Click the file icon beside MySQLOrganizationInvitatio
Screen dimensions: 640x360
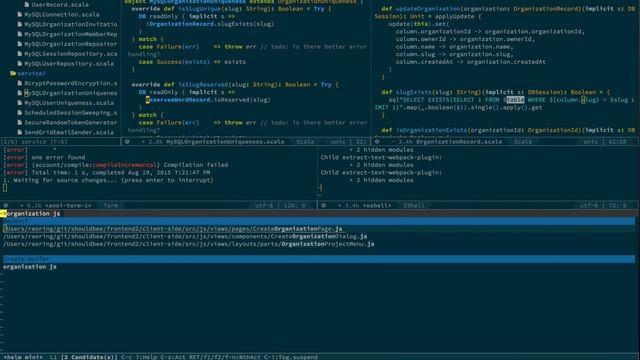[19, 24]
